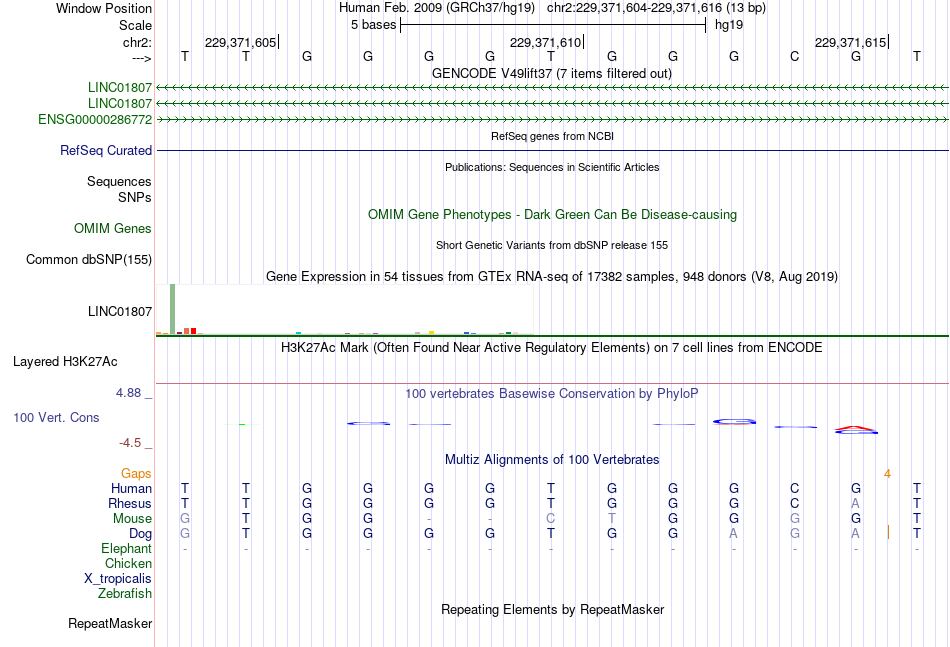Click the orange insertion bar in the Dog row
Screen dimensions: 950x647
(x=888, y=533)
